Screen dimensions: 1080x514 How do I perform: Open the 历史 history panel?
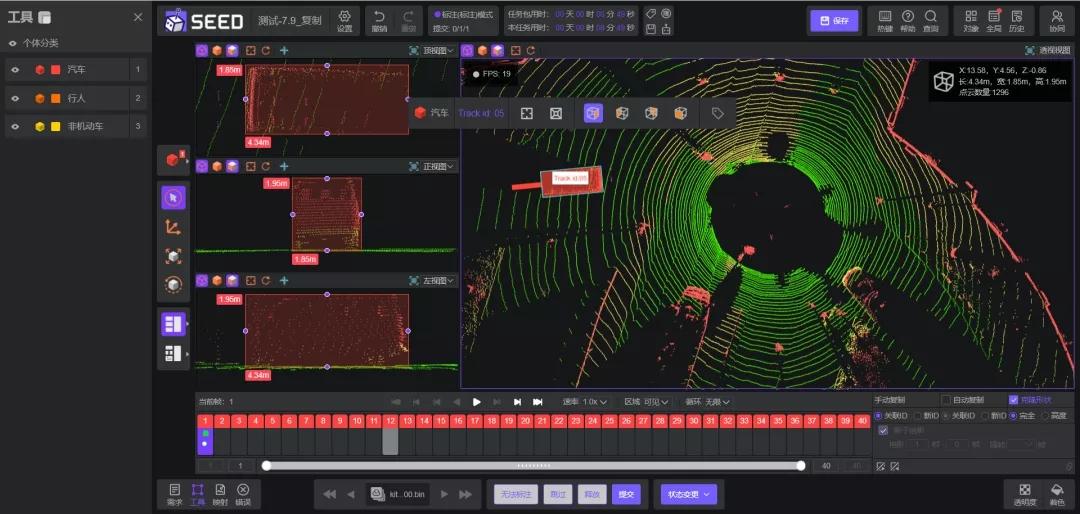click(1017, 21)
